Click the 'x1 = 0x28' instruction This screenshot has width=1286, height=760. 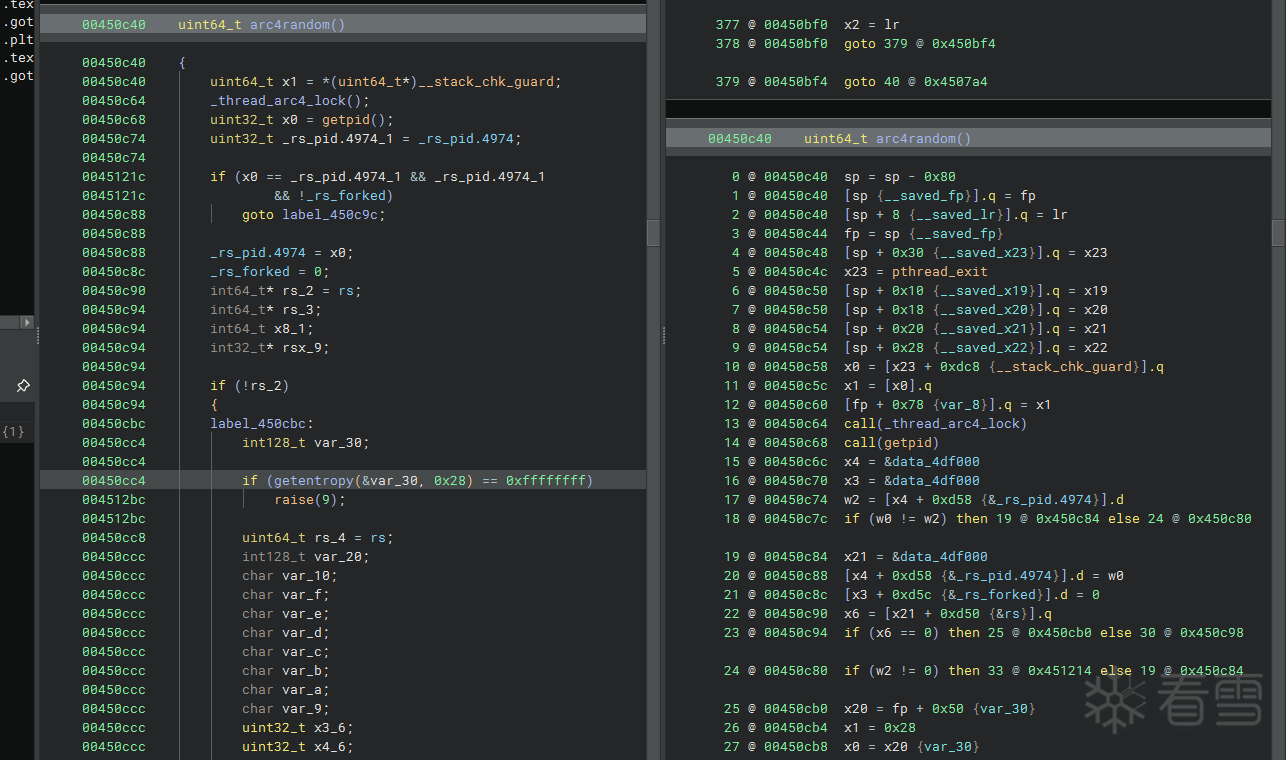pyautogui.click(x=880, y=728)
